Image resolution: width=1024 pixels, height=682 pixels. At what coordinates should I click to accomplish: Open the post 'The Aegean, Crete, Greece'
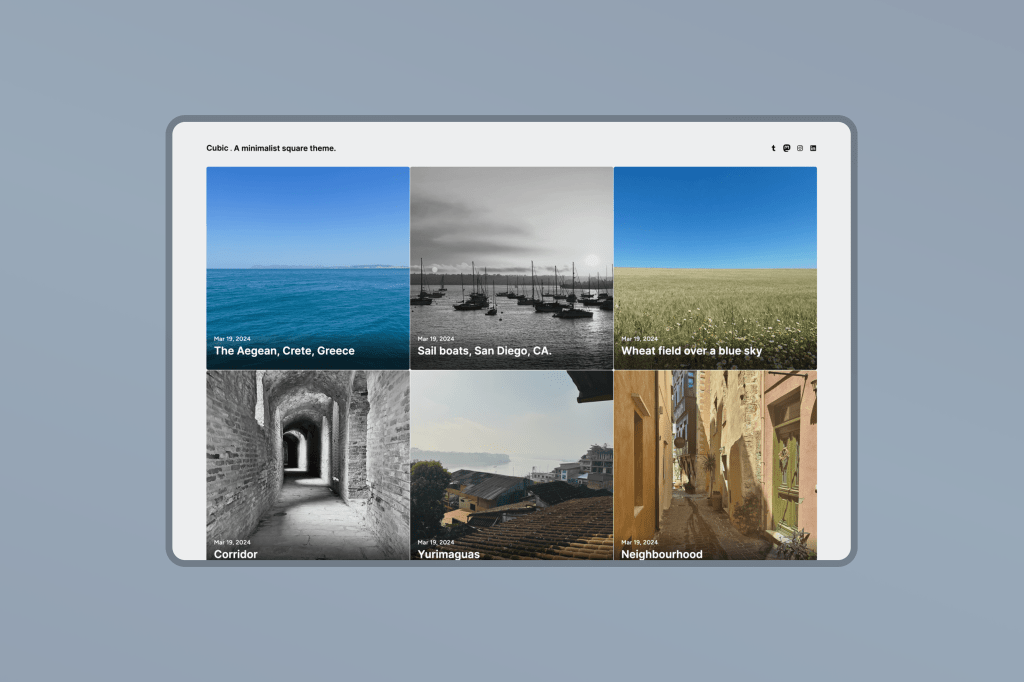coord(283,351)
